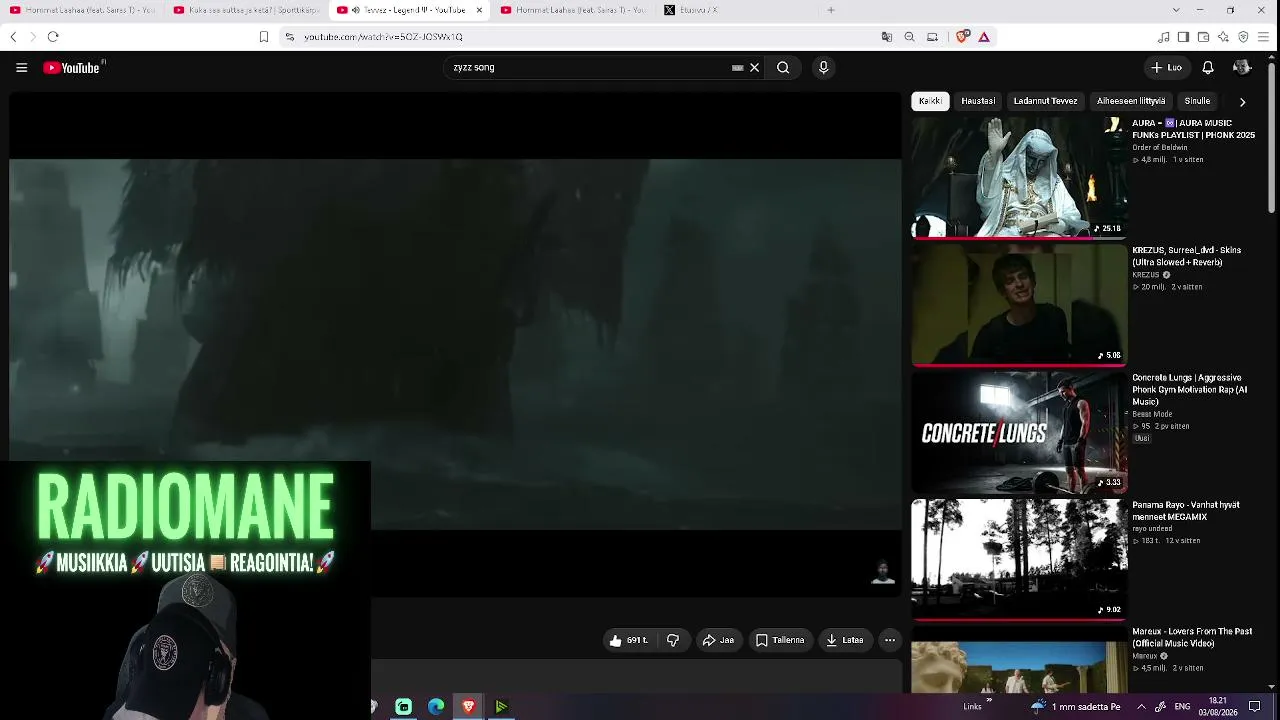Switch to first Hommat Laahaa tab

[81, 10]
